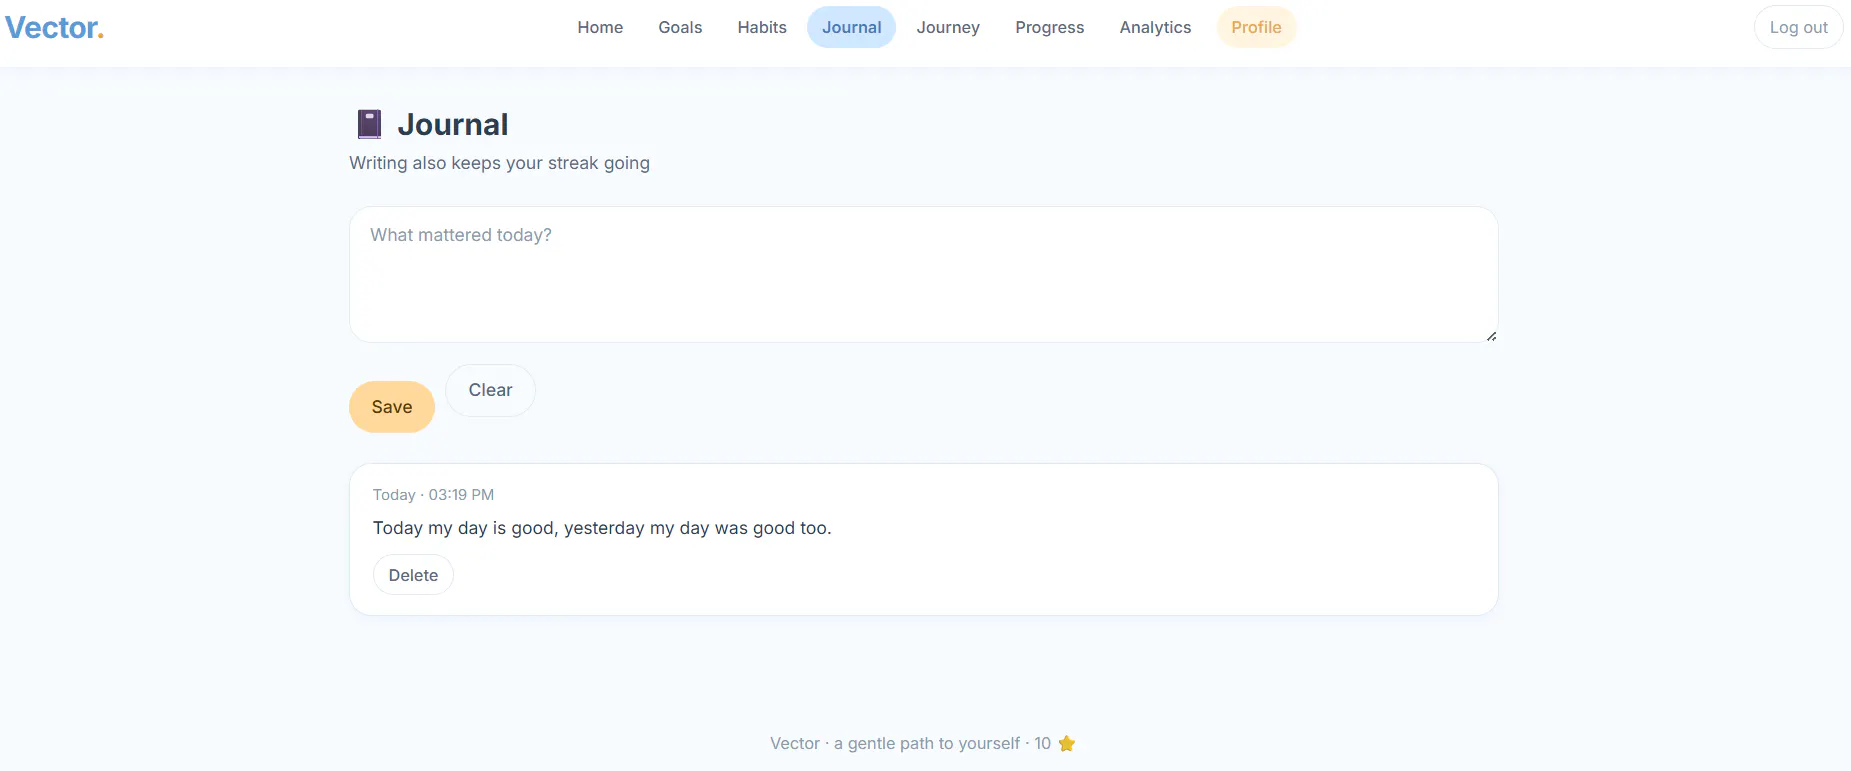Click the Log out button
This screenshot has height=771, width=1851.
1798,27
